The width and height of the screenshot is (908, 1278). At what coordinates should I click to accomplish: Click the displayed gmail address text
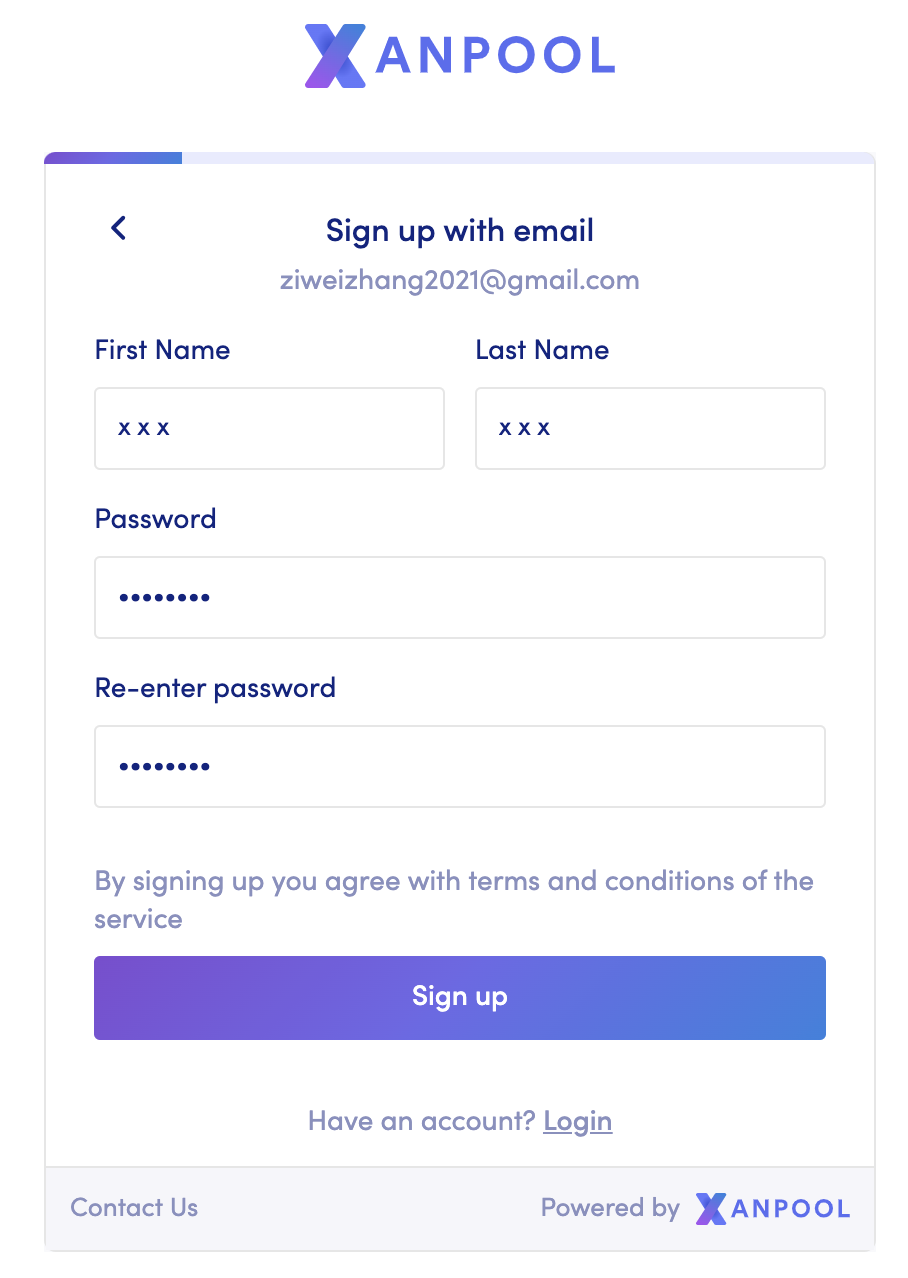[459, 280]
